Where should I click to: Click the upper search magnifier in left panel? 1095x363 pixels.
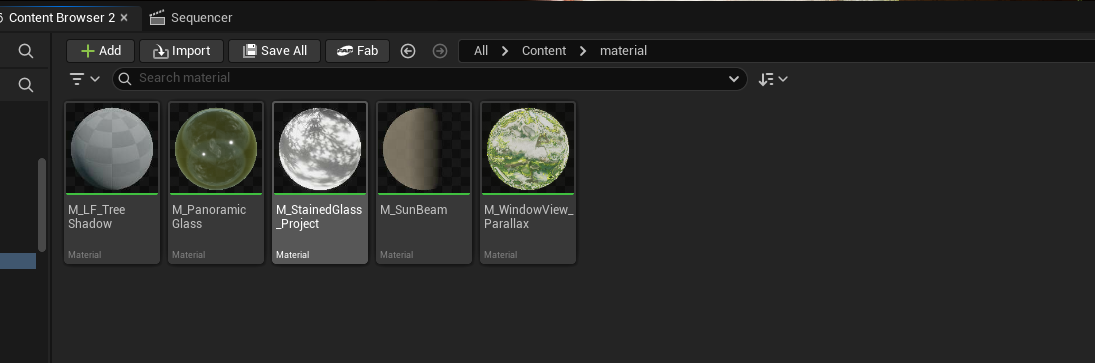26,51
